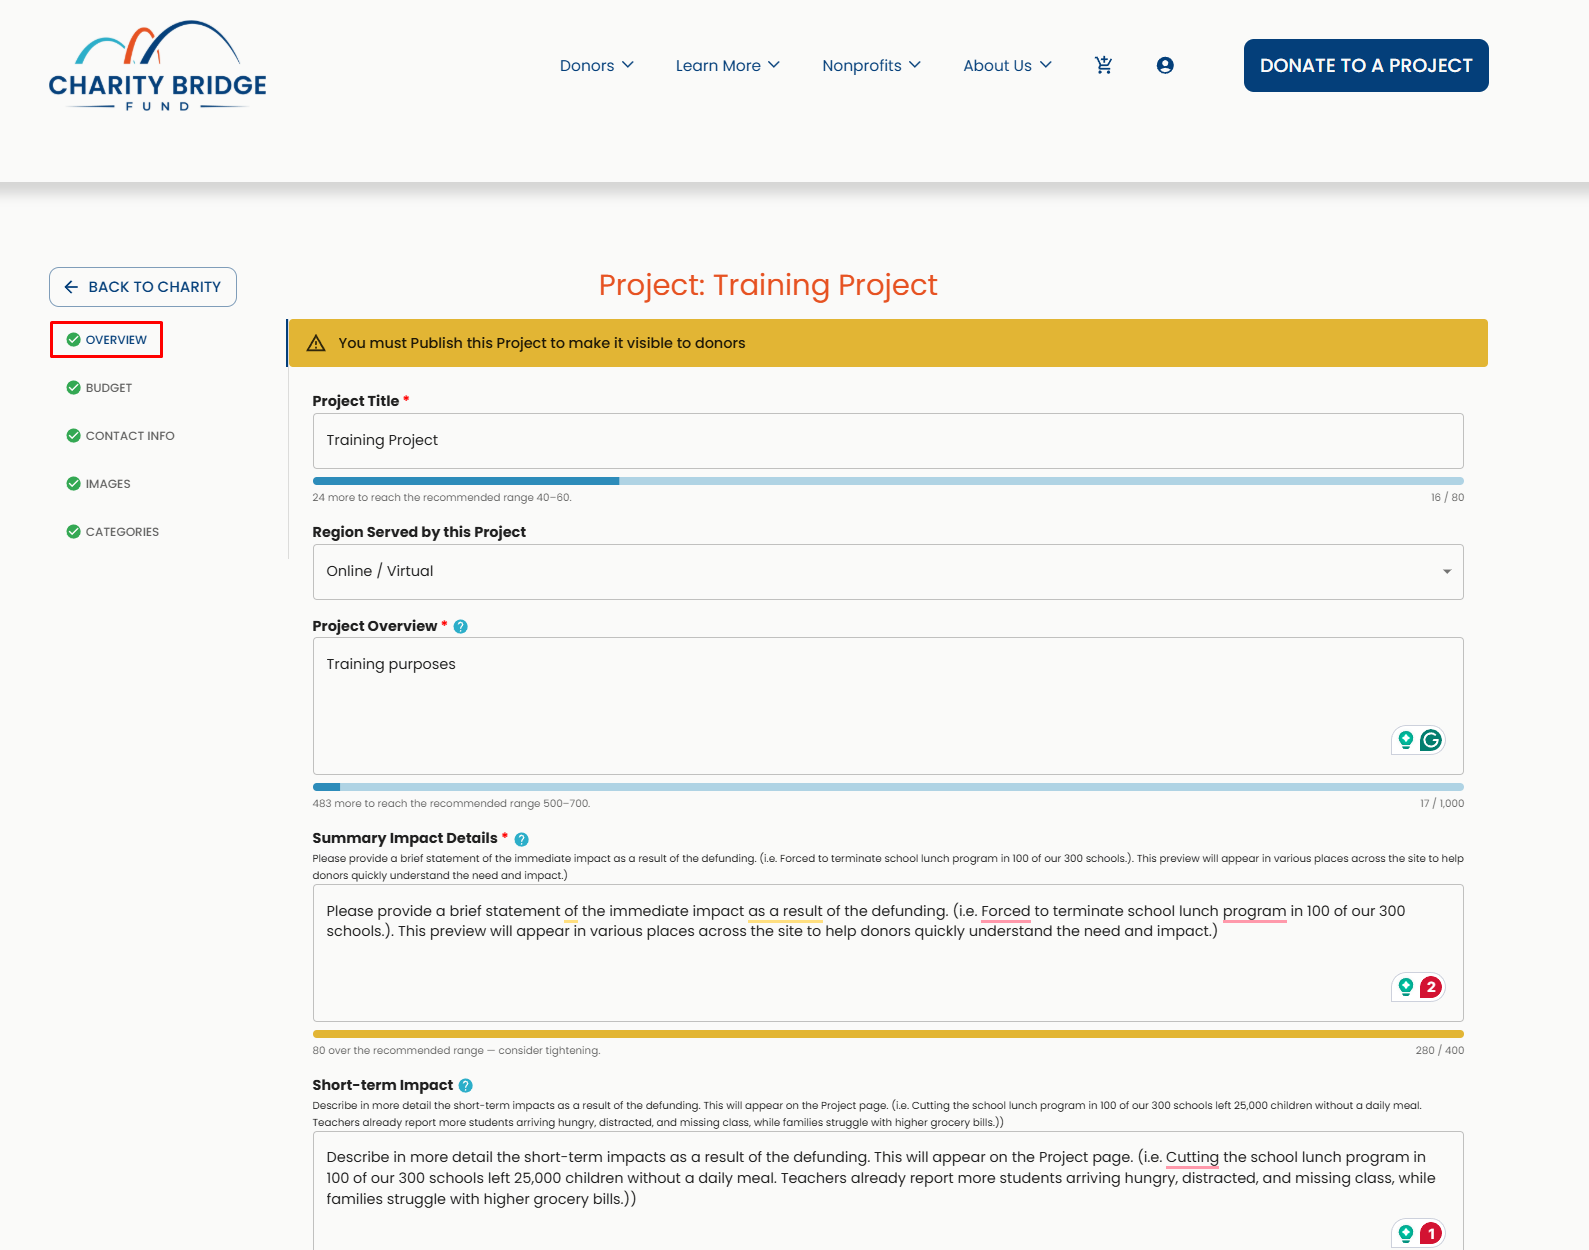The image size is (1589, 1250).
Task: Click the Project Overview character progress bar
Action: tap(888, 787)
